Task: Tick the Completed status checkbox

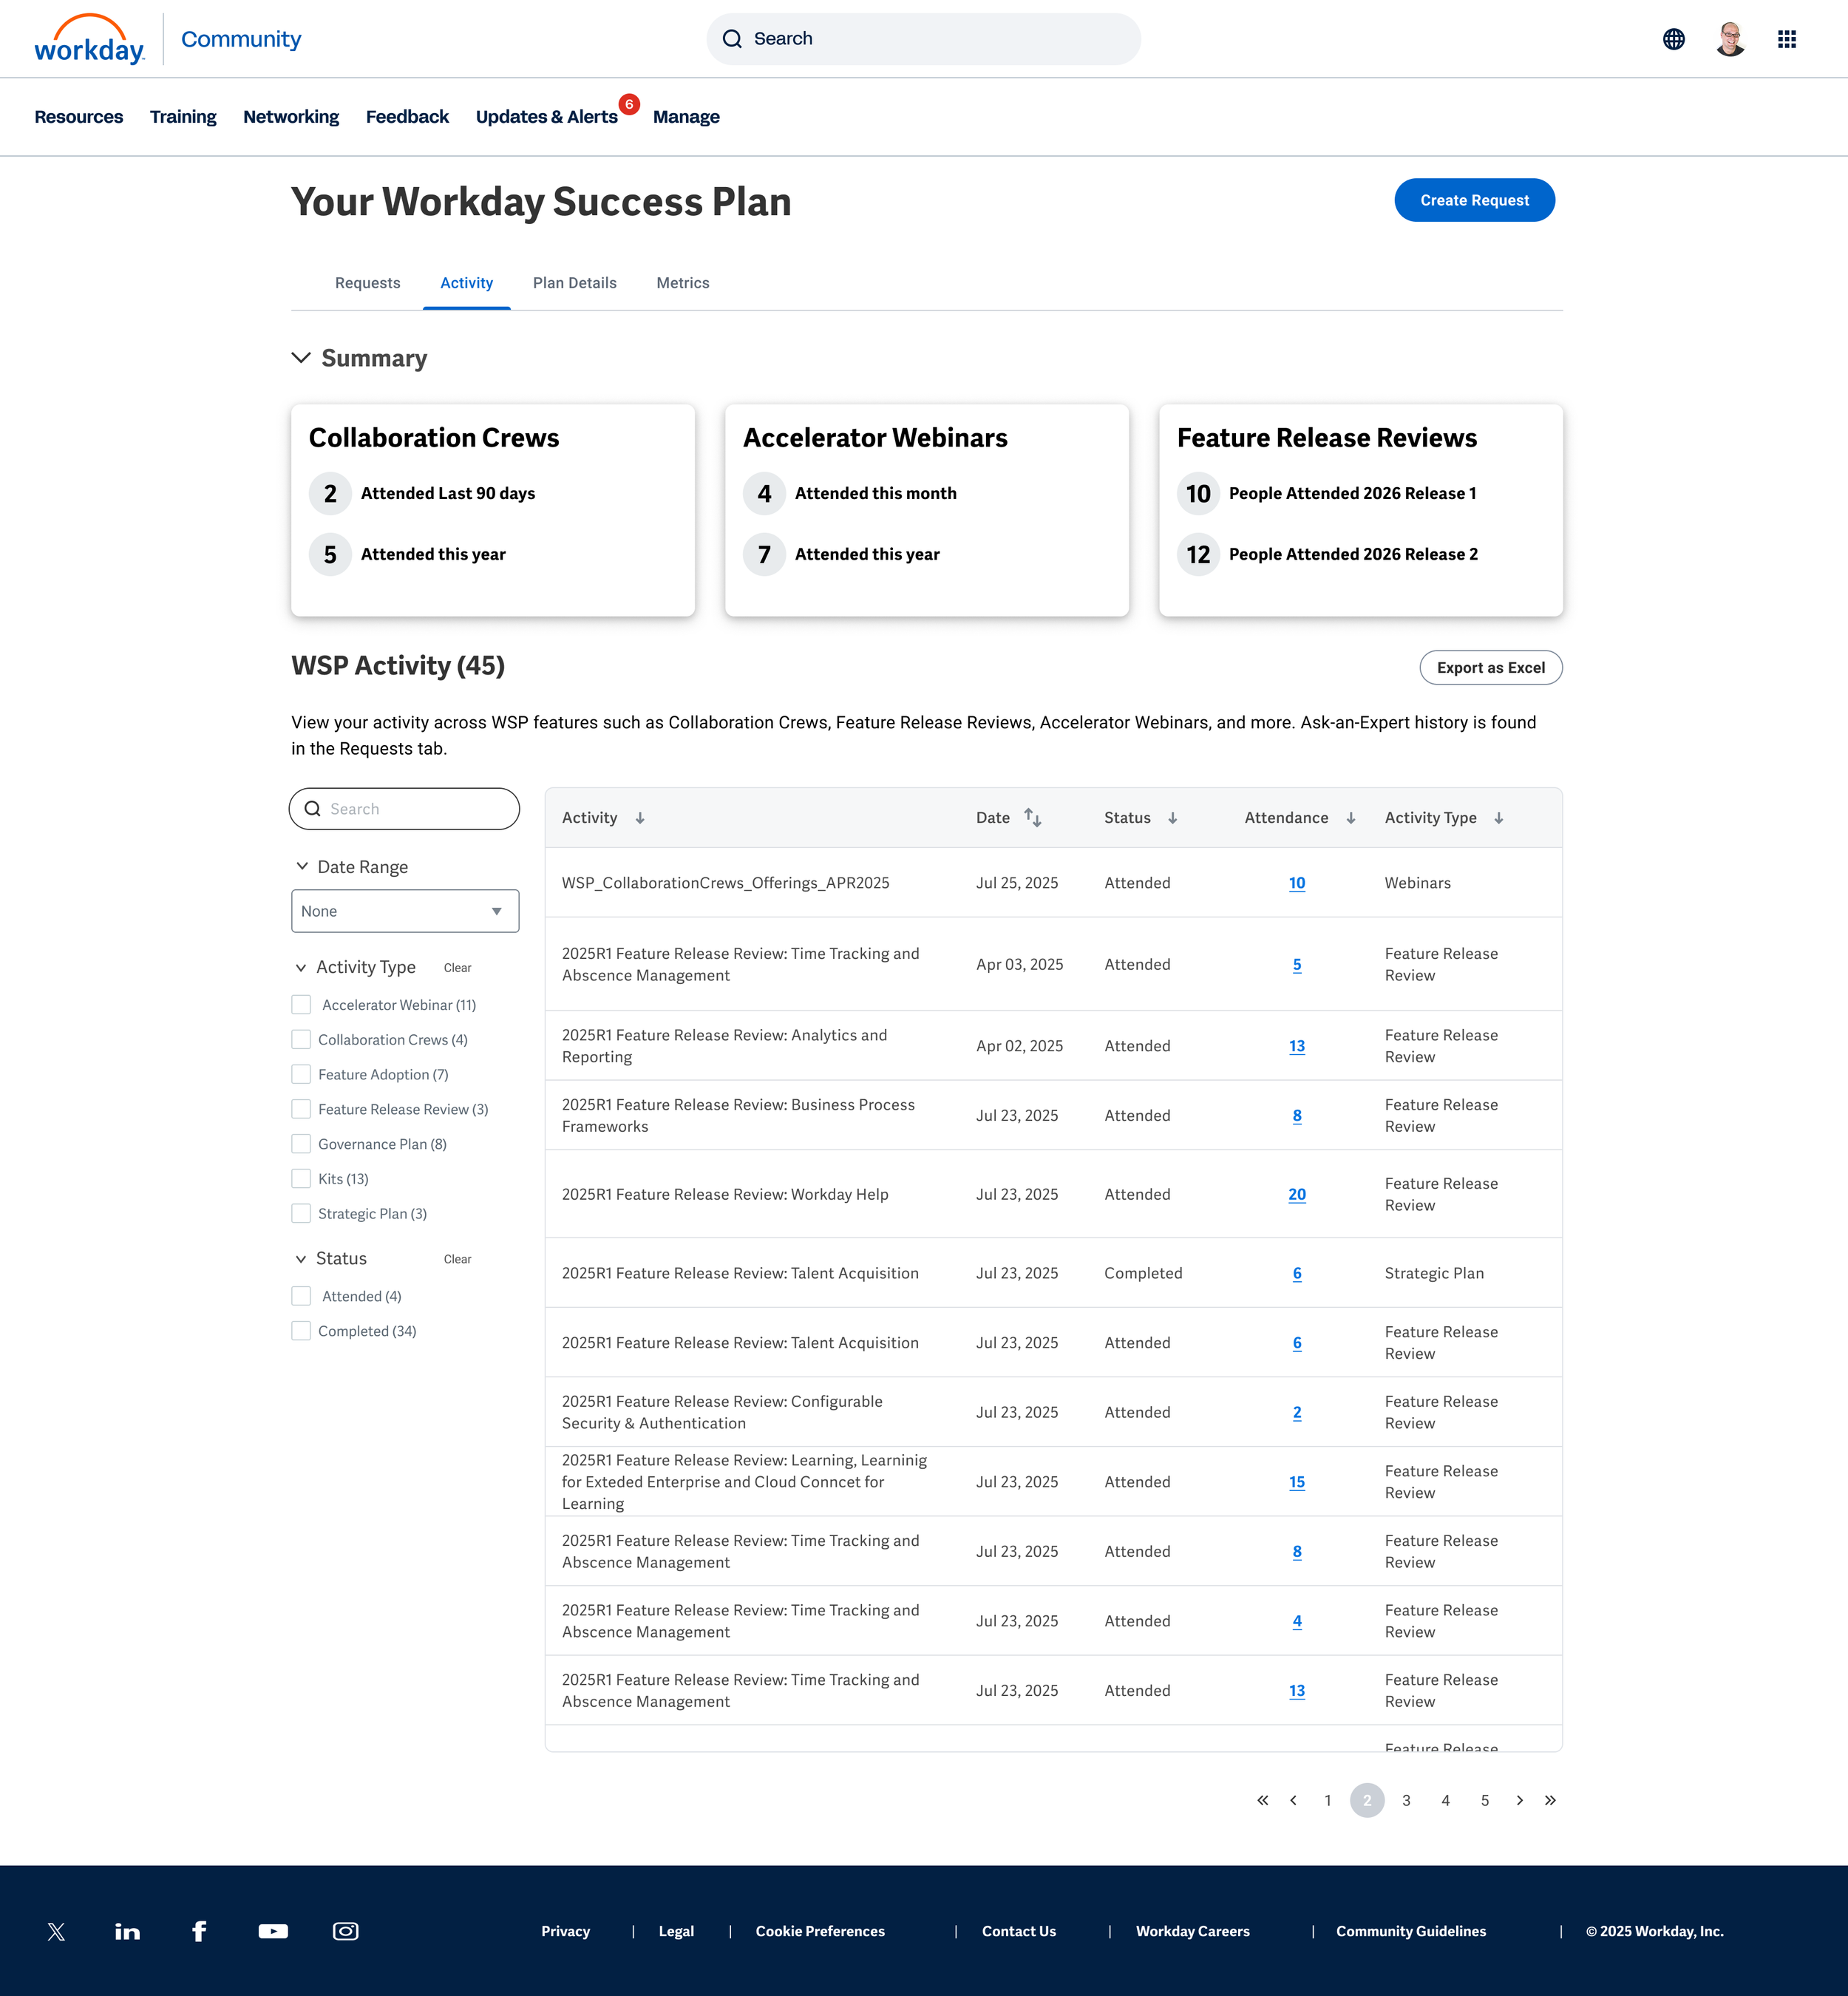Action: [301, 1330]
